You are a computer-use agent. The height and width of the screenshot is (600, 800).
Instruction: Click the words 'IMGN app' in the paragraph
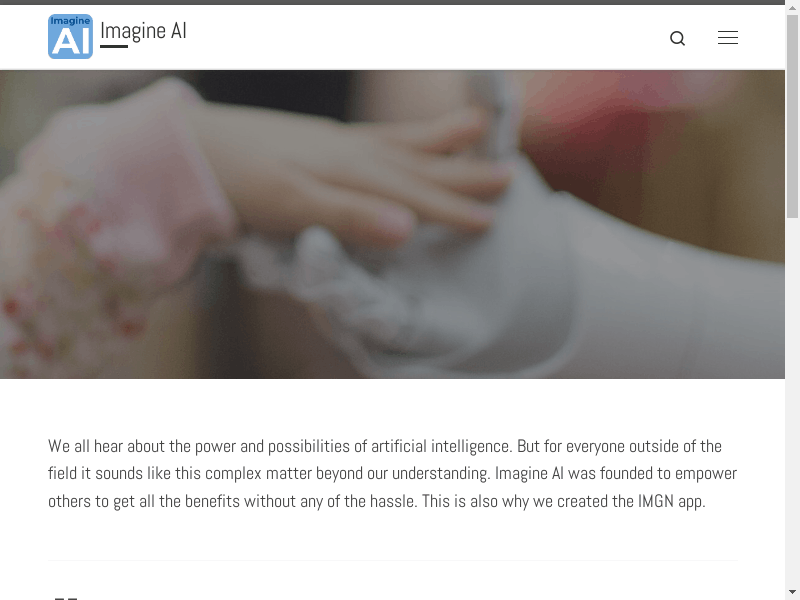click(671, 502)
